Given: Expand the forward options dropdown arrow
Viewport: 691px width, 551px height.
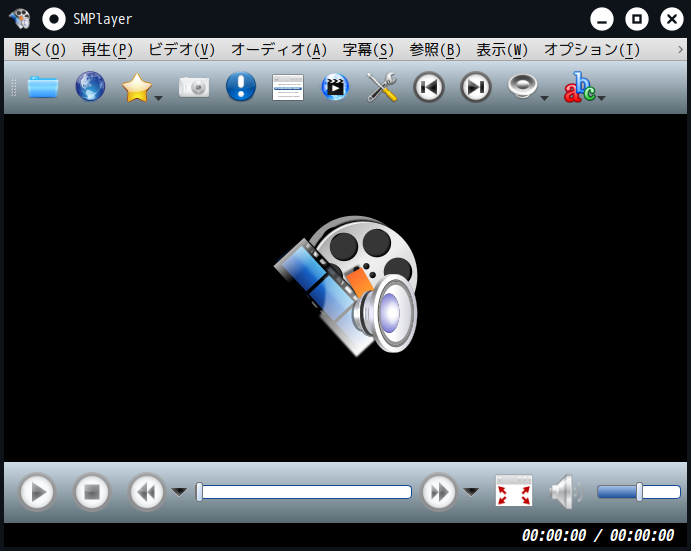Looking at the screenshot, I should pos(471,491).
